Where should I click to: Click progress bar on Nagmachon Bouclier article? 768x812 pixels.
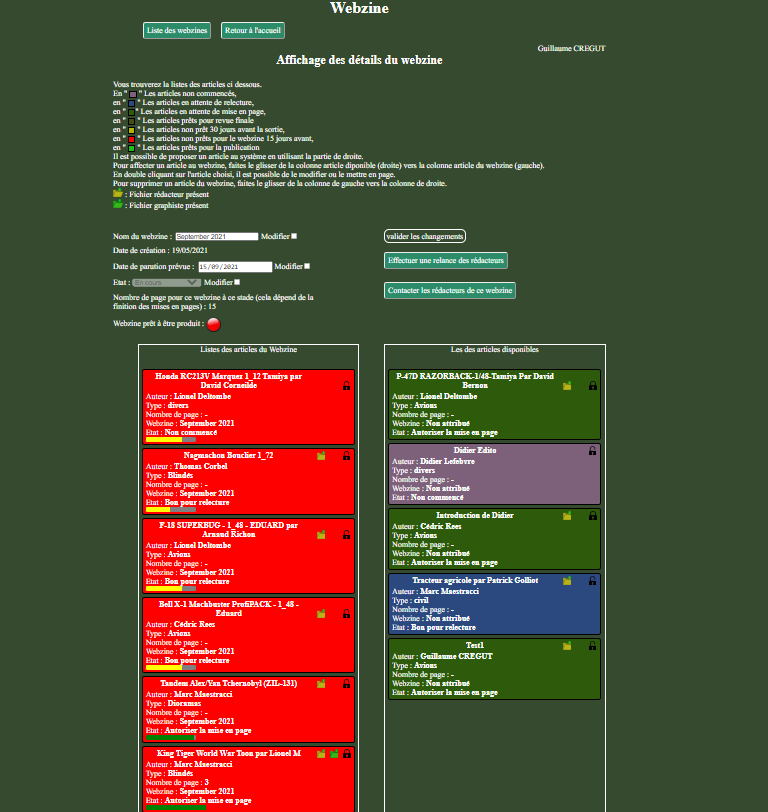171,510
